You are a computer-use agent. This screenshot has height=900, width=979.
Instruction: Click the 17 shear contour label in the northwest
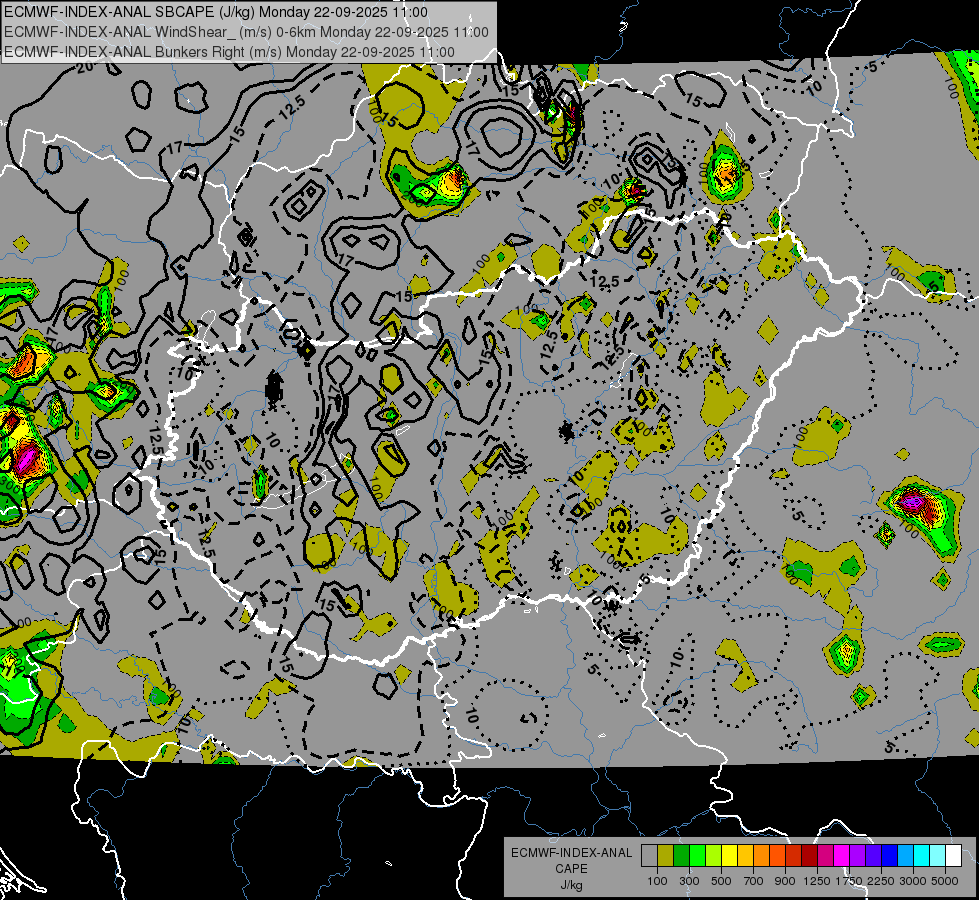coord(175,149)
